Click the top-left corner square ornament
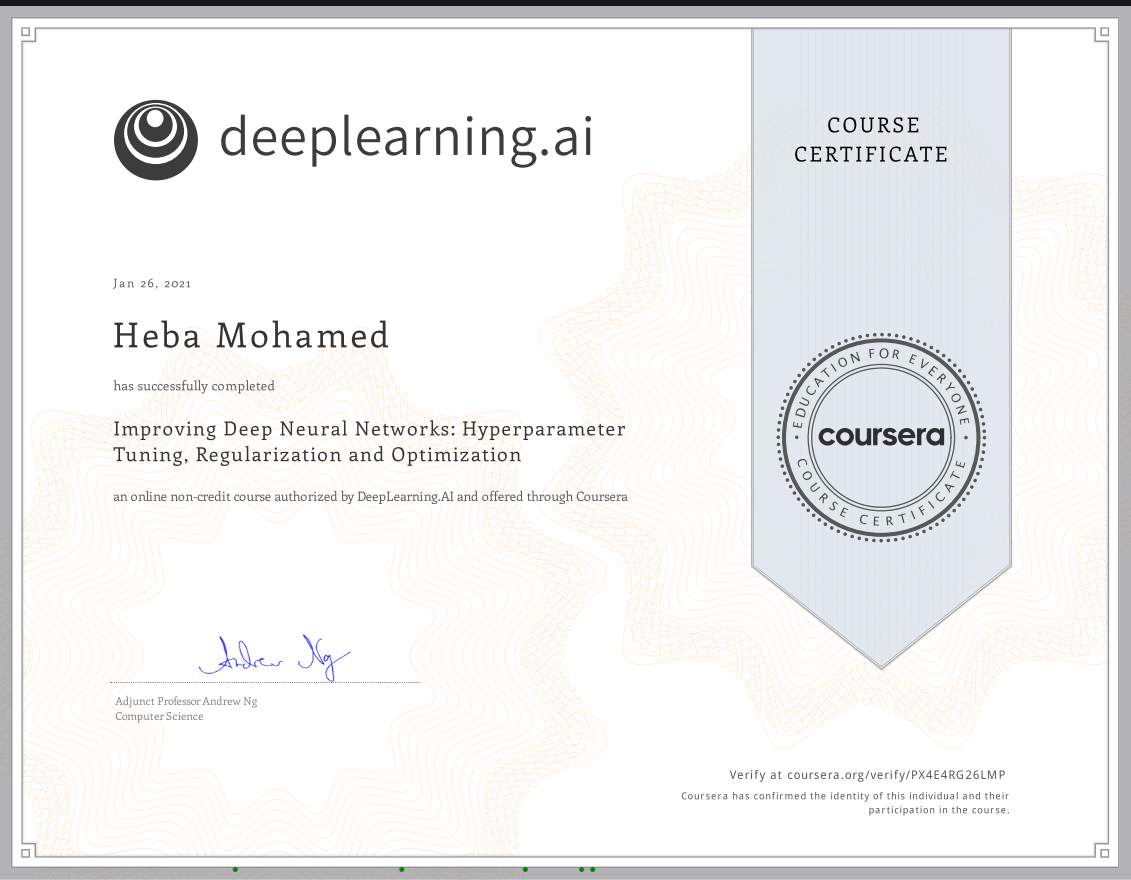The image size is (1131, 880). [28, 35]
